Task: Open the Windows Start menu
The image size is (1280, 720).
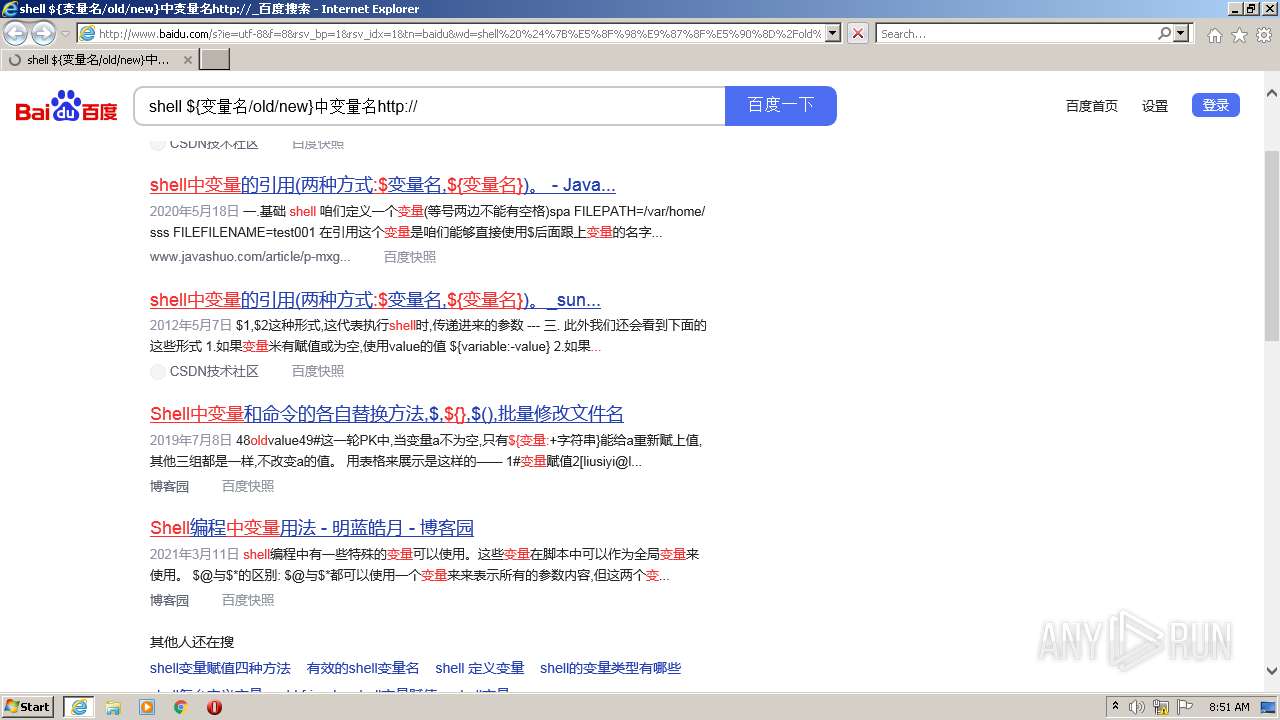Action: 28,706
